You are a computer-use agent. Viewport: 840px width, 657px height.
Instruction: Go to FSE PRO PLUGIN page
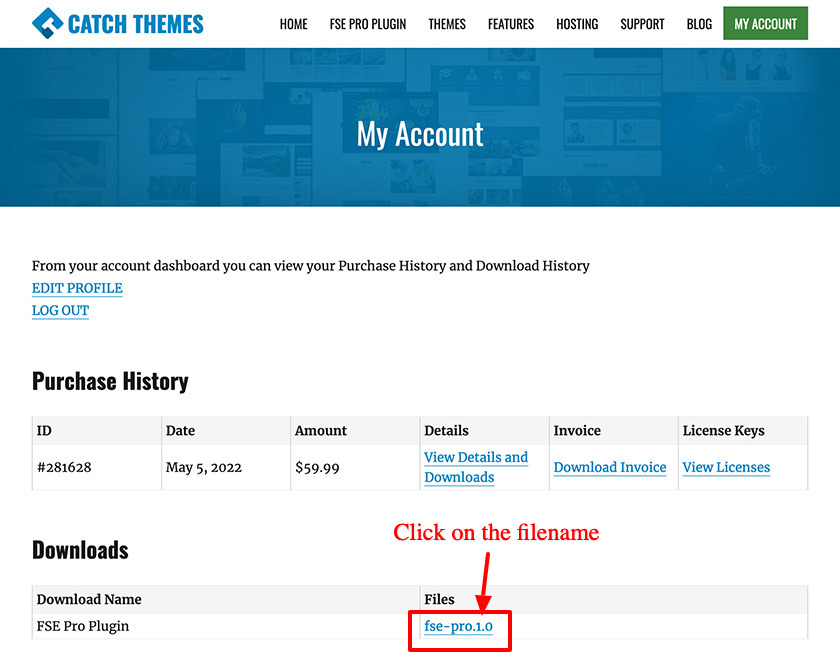point(368,24)
